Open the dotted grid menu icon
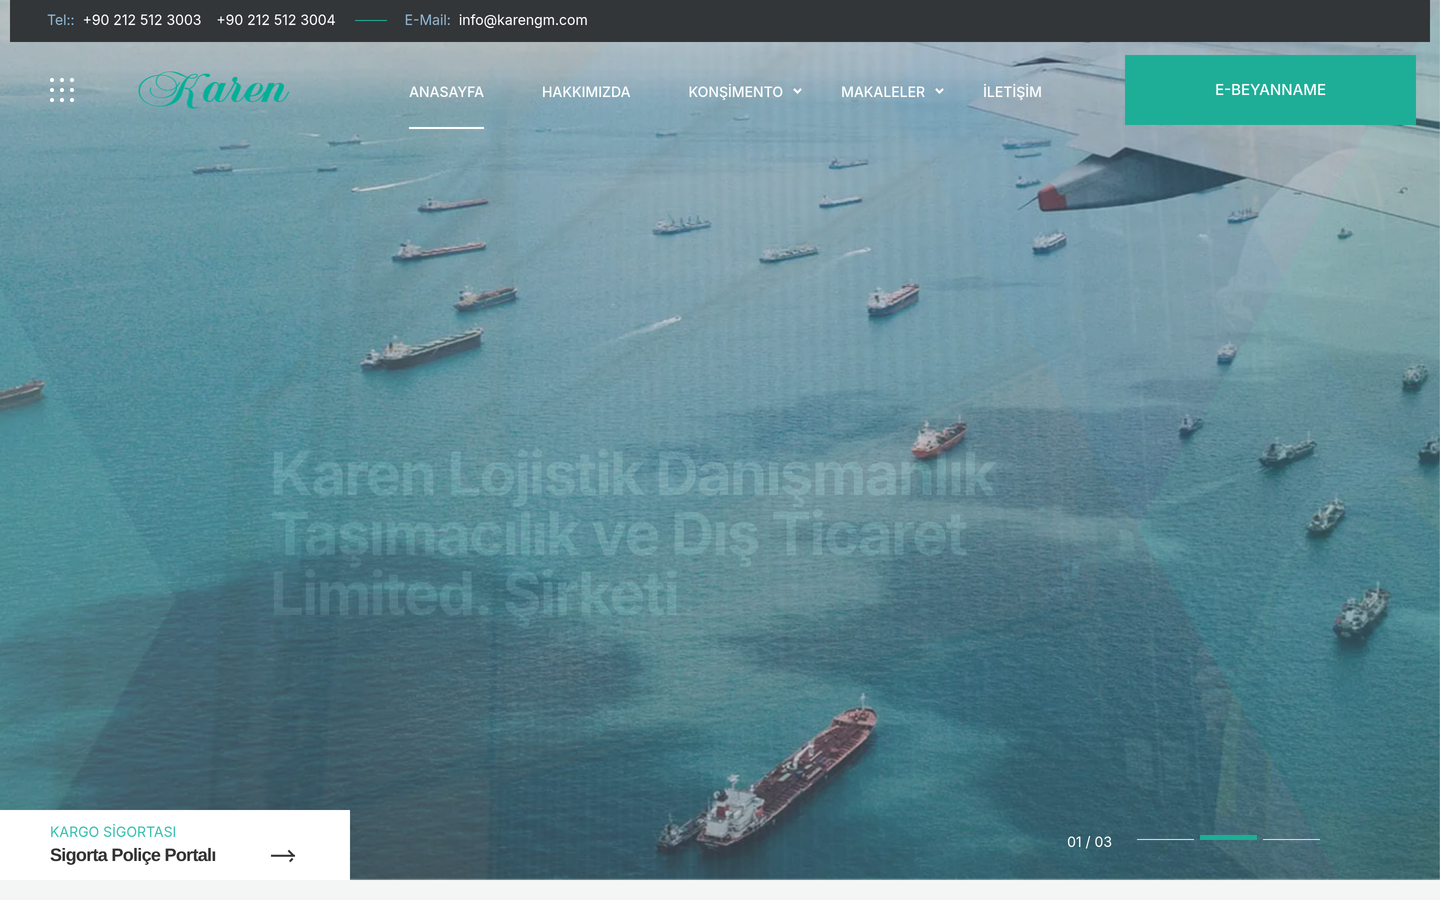Screen dimensions: 1440x900 click(x=62, y=90)
